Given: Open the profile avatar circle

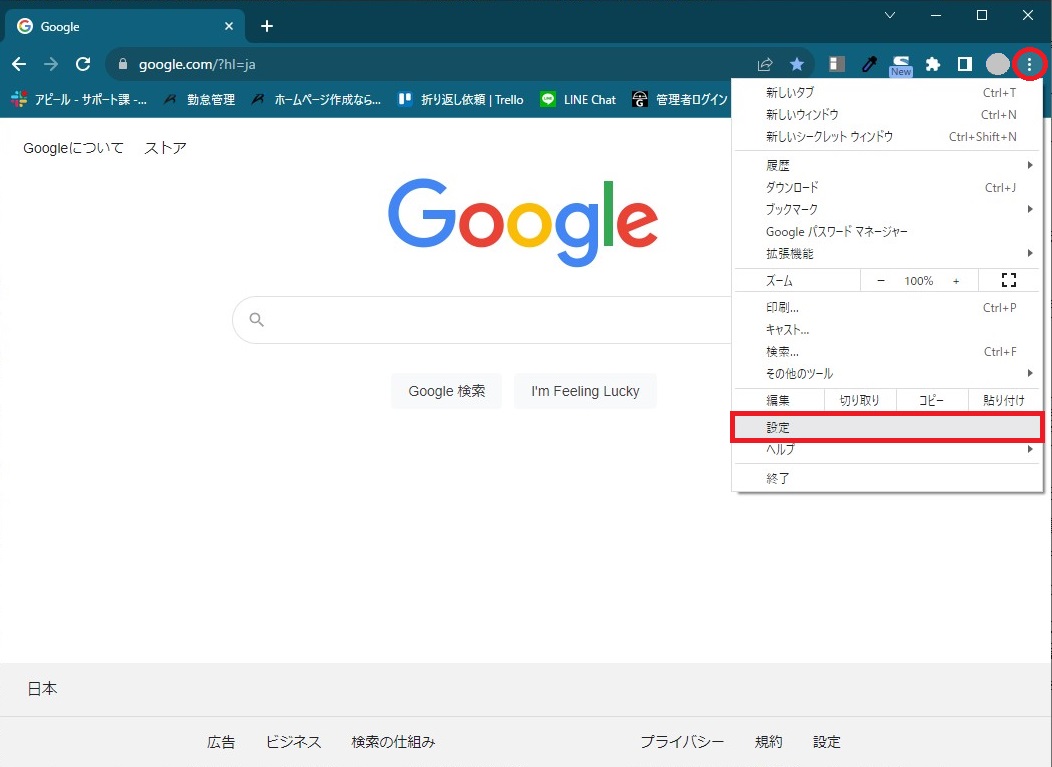Looking at the screenshot, I should pos(997,64).
